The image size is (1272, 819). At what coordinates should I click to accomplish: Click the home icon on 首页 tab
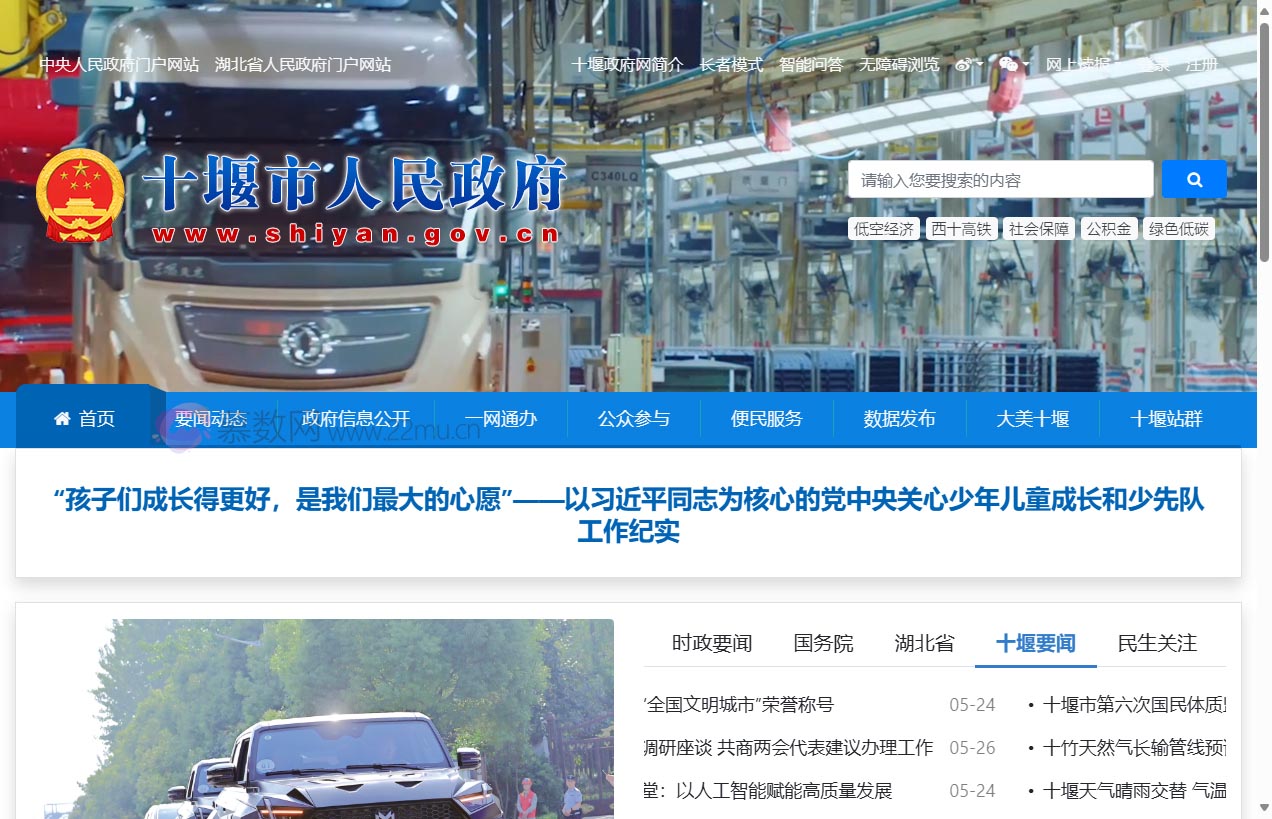pos(60,418)
